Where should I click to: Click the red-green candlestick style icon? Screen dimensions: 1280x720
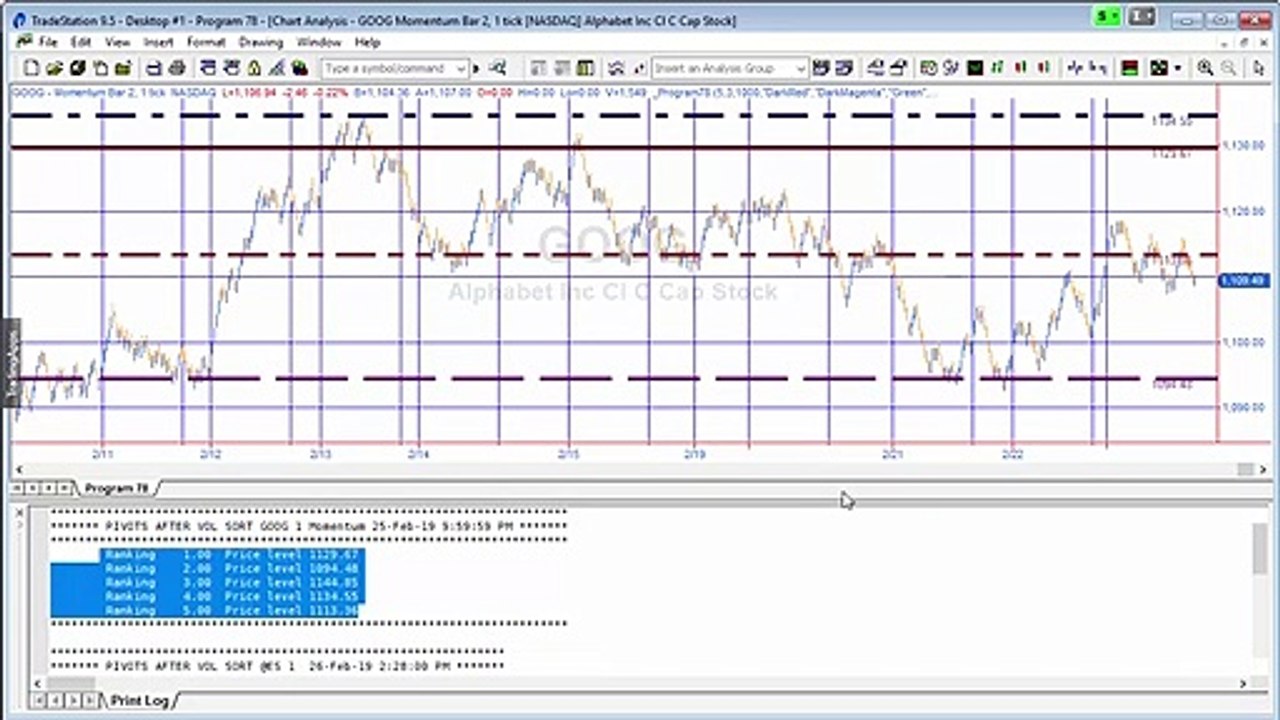pyautogui.click(x=1020, y=68)
